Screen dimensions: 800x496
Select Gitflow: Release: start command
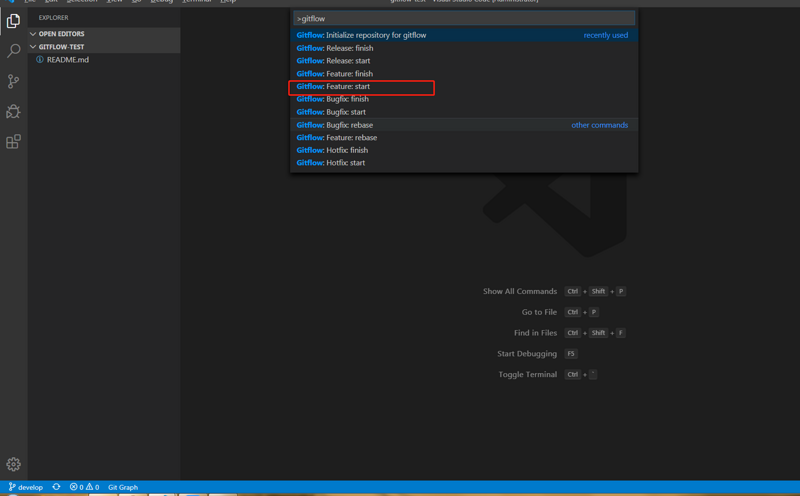[x=464, y=61]
